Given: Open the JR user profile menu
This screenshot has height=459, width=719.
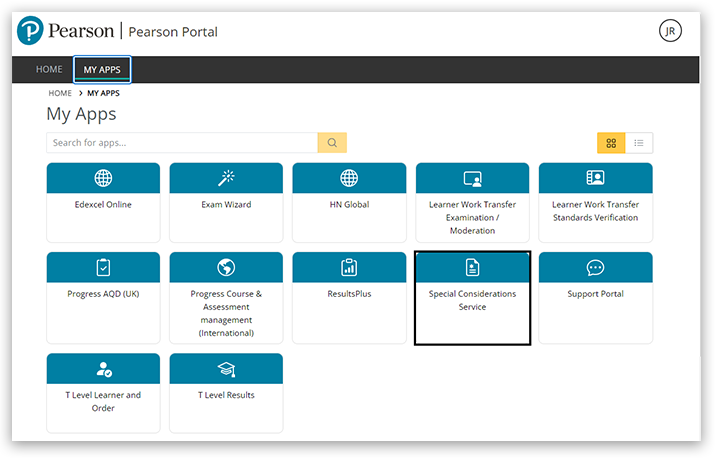Looking at the screenshot, I should coord(670,31).
